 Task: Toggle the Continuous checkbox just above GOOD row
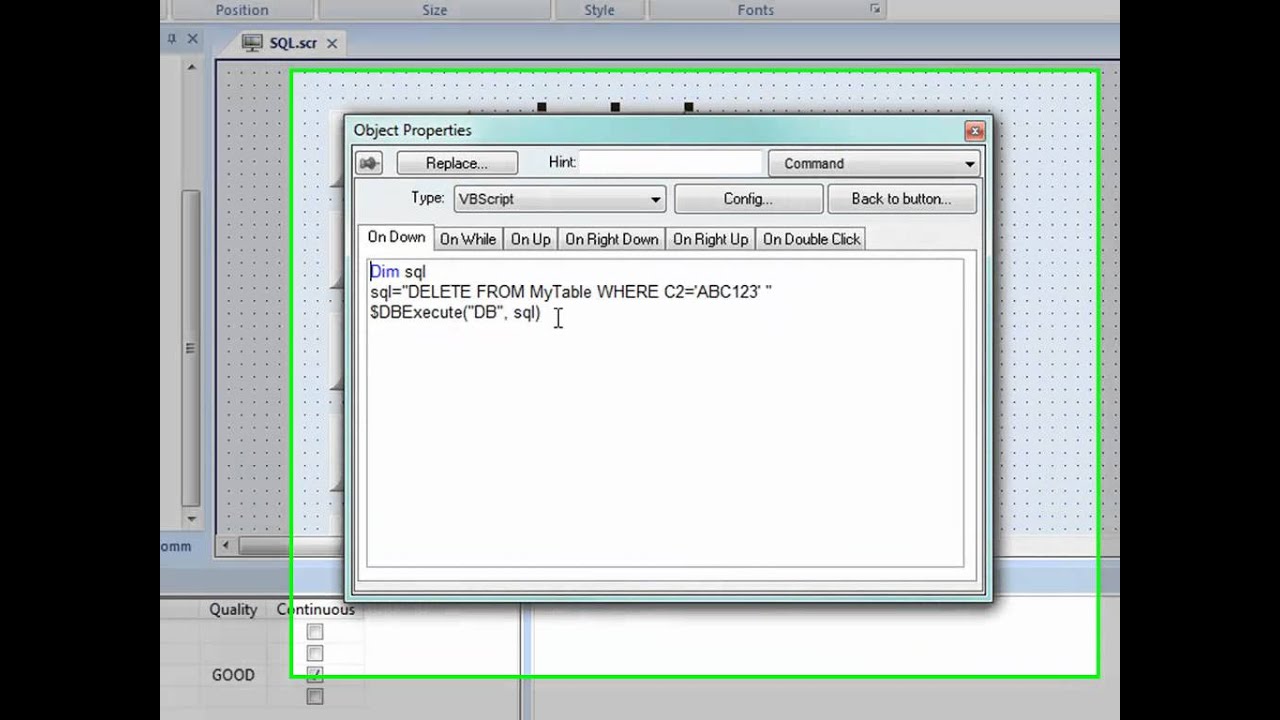(x=315, y=653)
